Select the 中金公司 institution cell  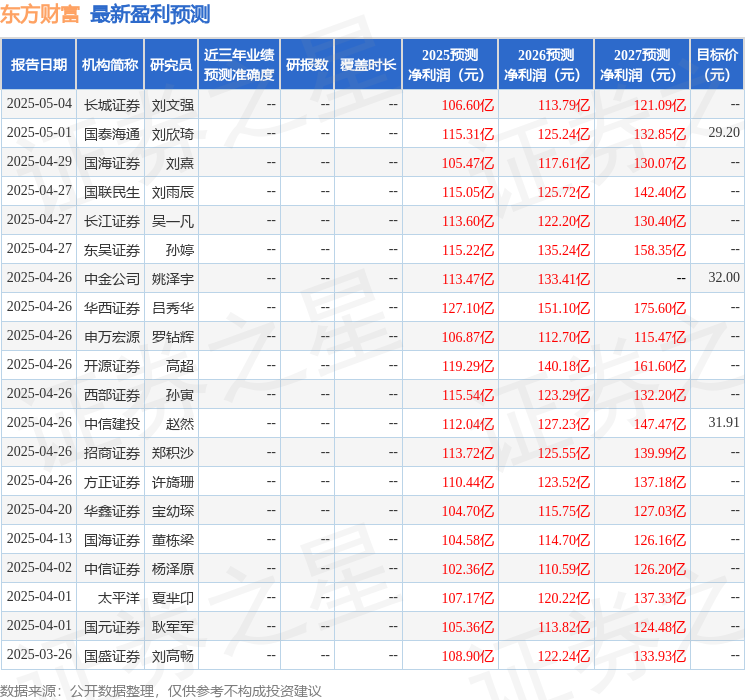(x=112, y=279)
